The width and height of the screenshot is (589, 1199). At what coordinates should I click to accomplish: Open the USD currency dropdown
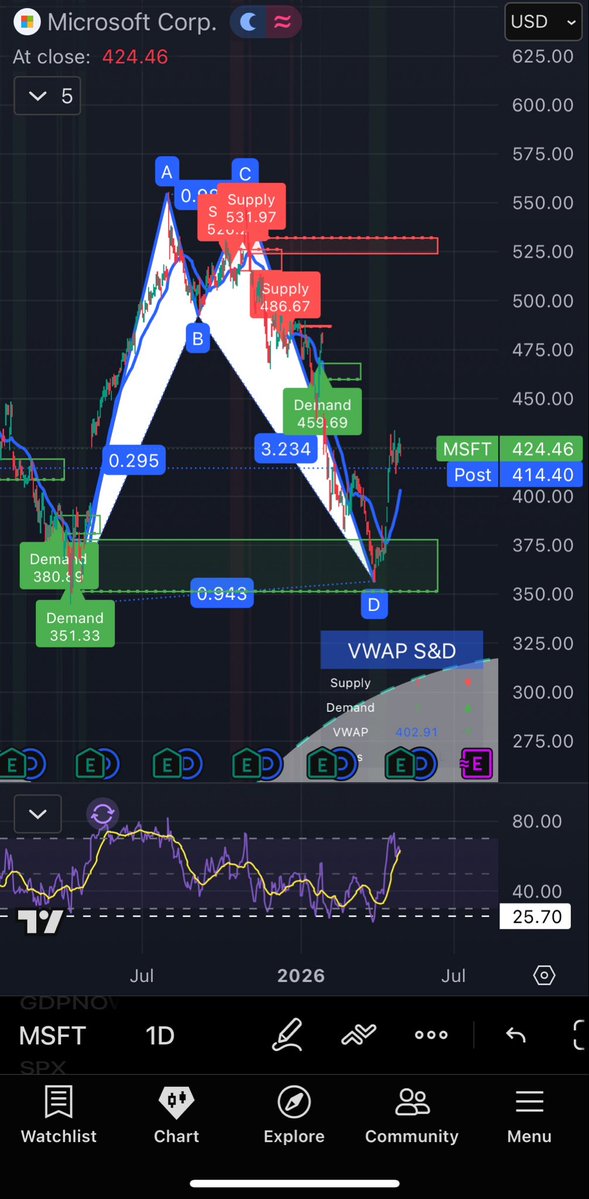[543, 22]
